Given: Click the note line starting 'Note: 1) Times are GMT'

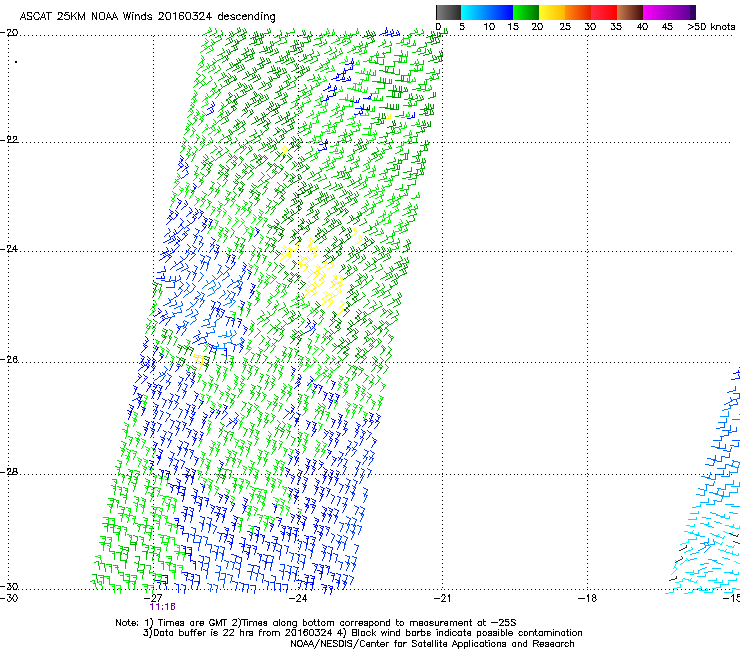Looking at the screenshot, I should (316, 623).
